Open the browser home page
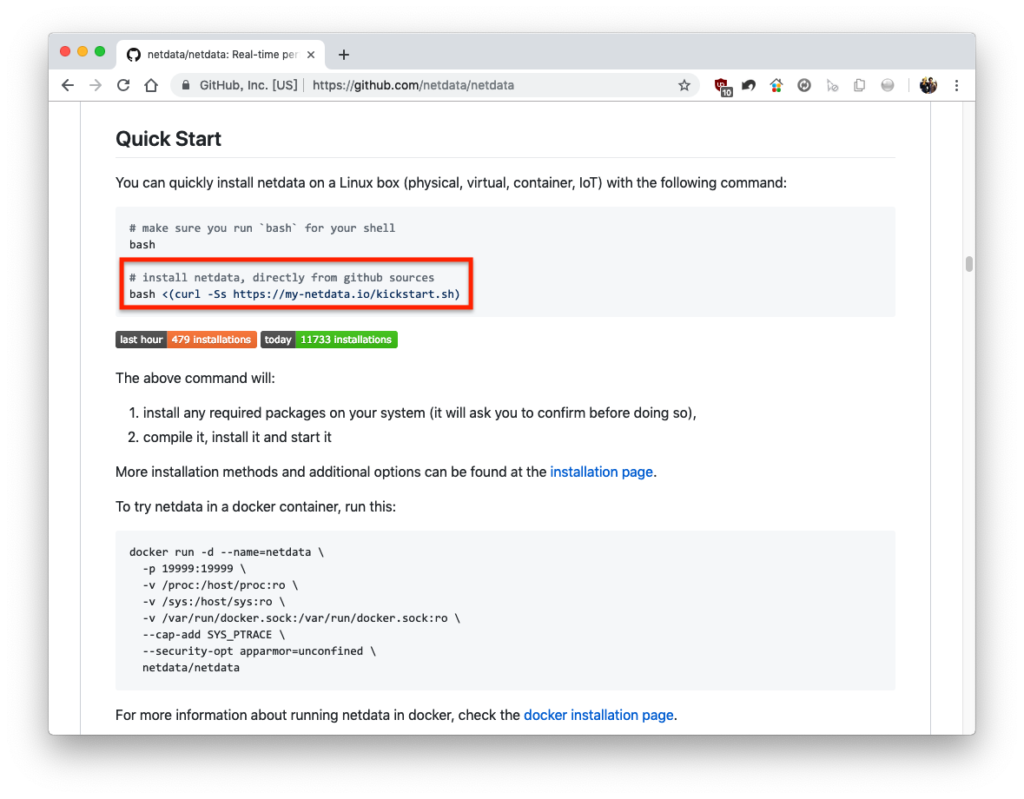The width and height of the screenshot is (1024, 799). point(151,86)
